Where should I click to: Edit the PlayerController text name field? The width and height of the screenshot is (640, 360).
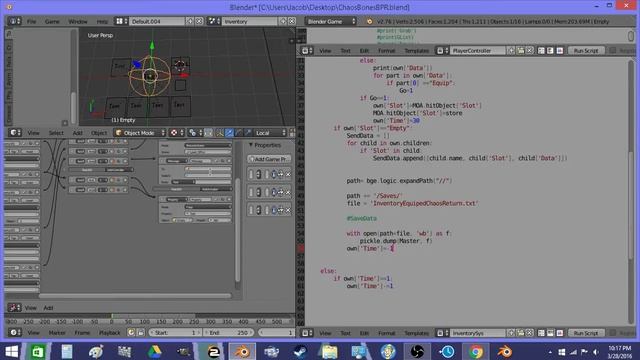(478, 51)
